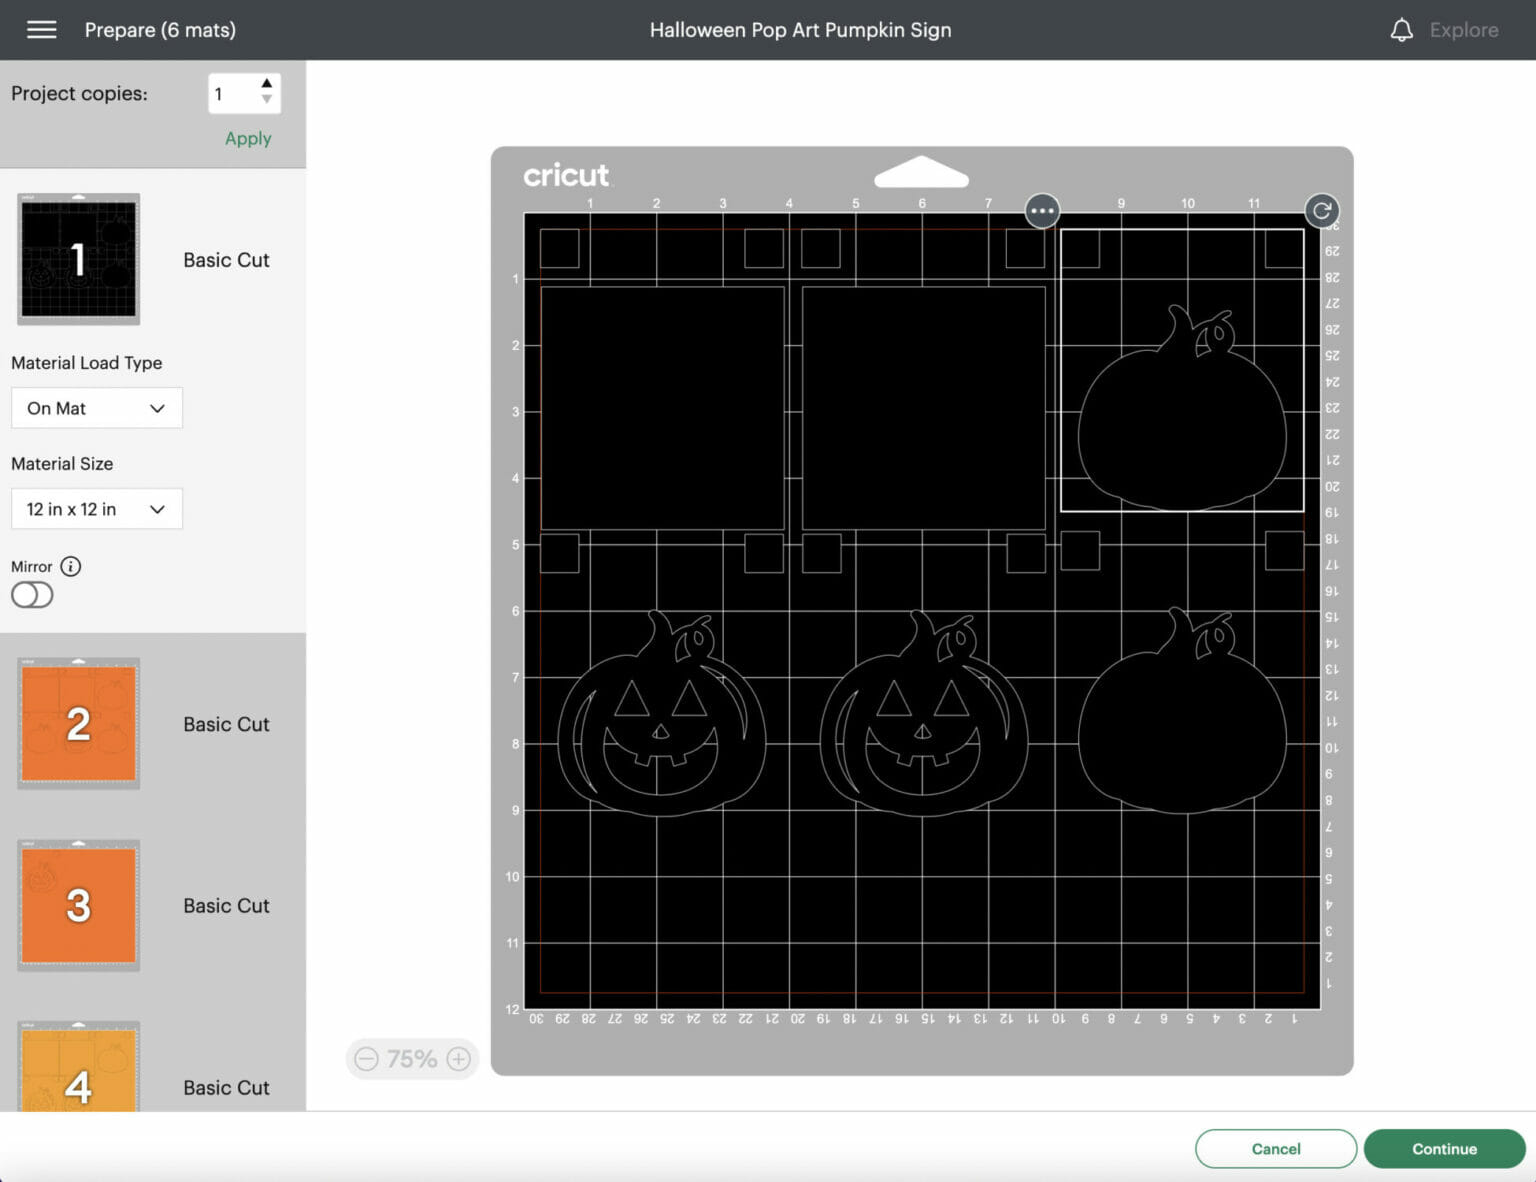The image size is (1536, 1182).
Task: Click the Mirror info icon
Action: (71, 566)
